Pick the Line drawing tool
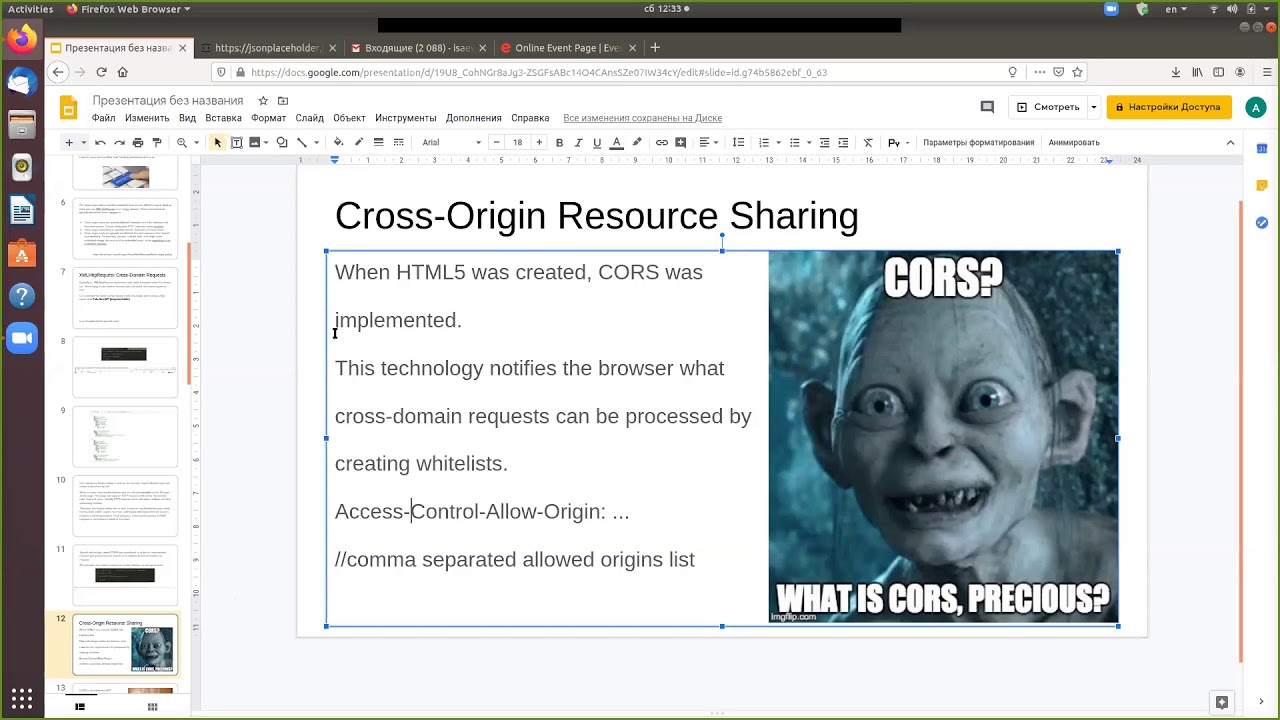This screenshot has height=720, width=1280. coord(301,142)
